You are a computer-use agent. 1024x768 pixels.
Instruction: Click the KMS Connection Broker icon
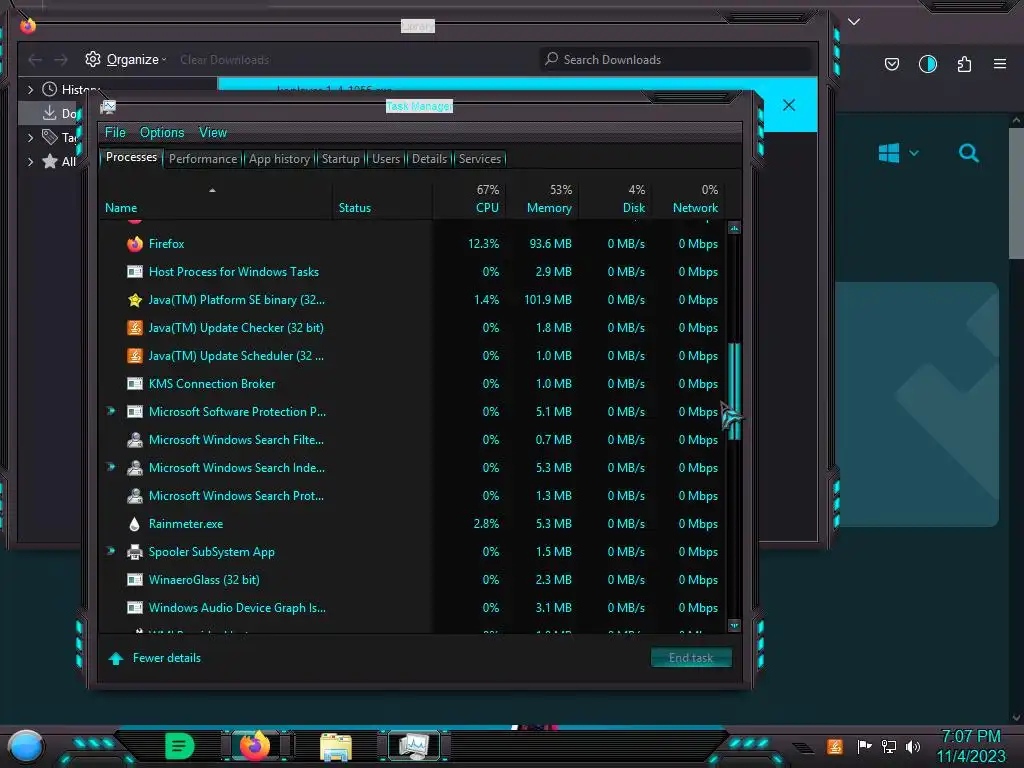(135, 384)
